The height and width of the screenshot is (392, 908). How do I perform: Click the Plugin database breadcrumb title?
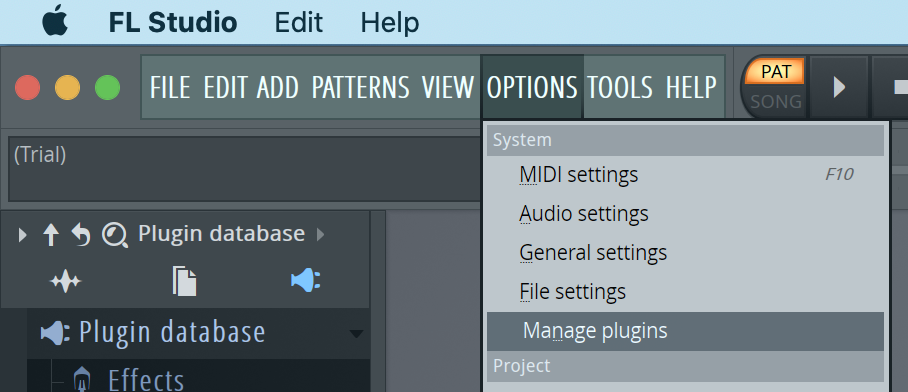click(221, 233)
